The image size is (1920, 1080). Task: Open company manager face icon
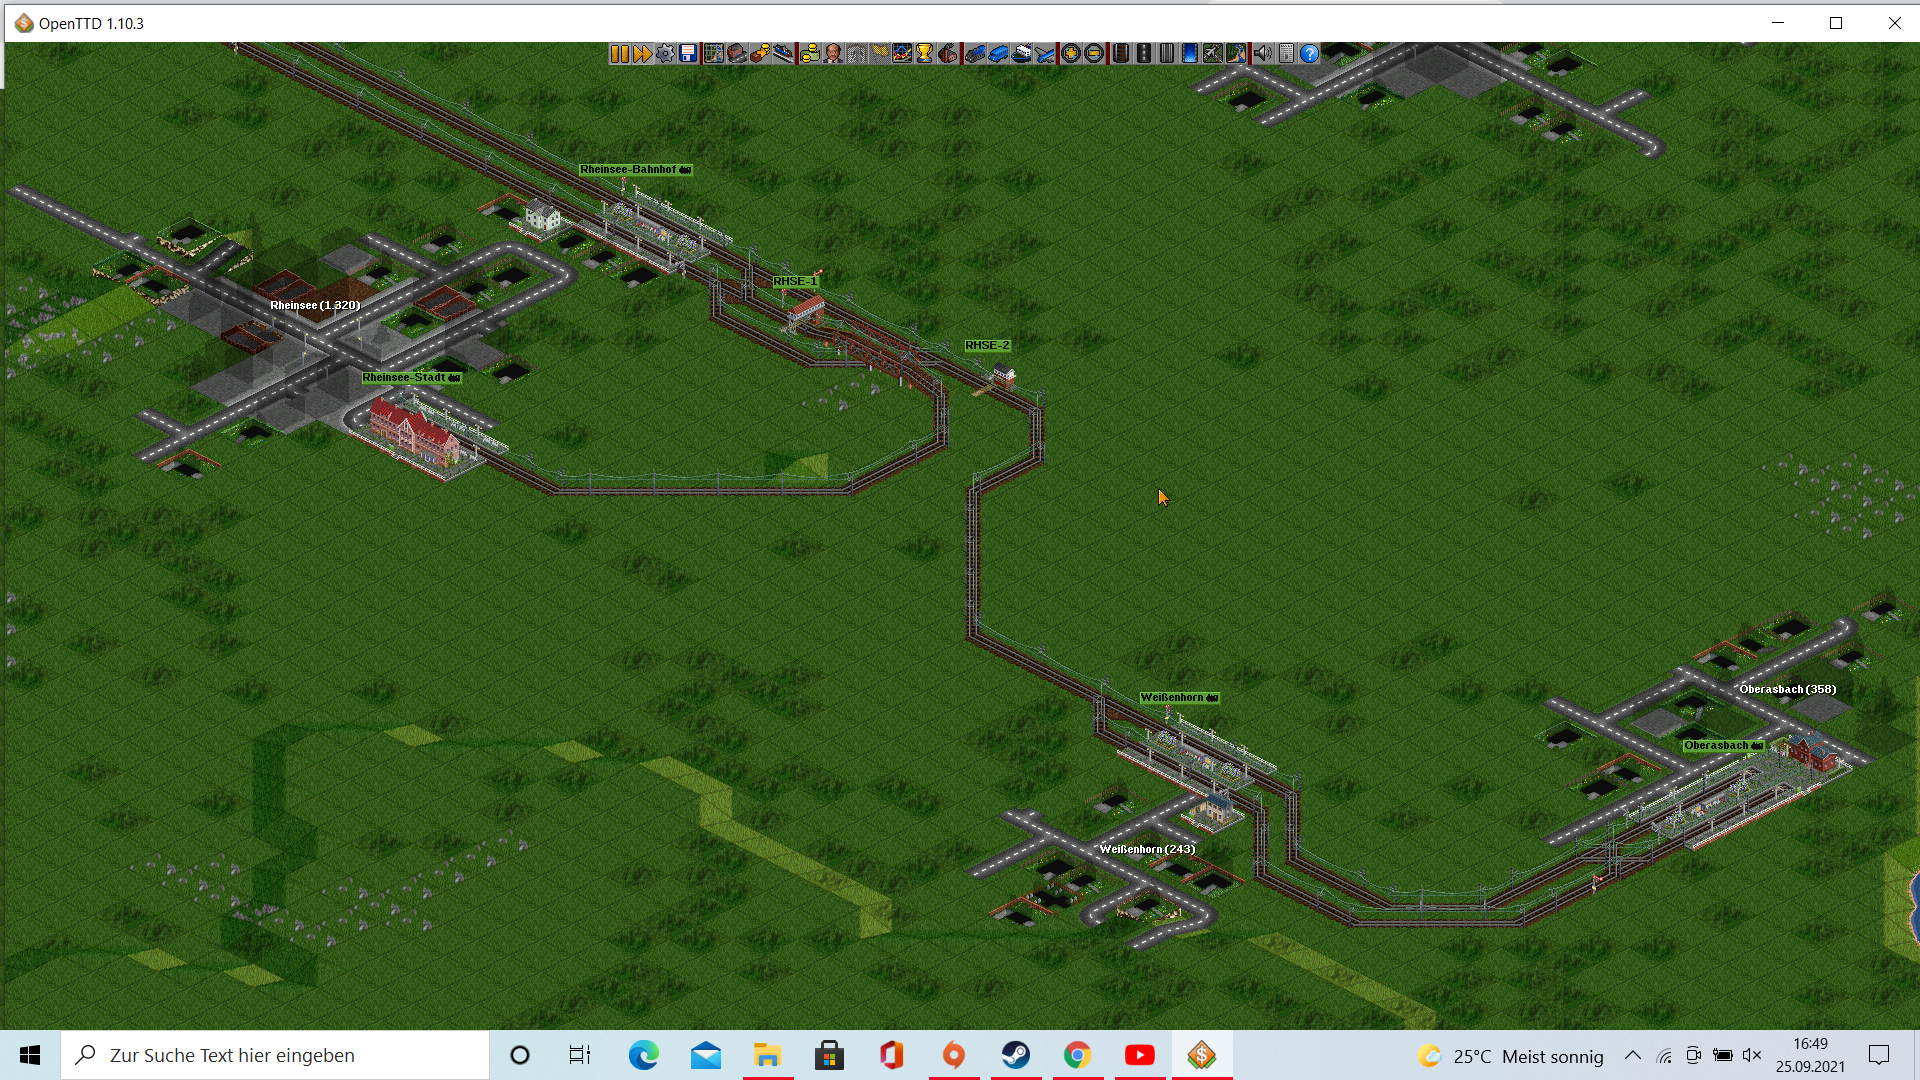click(833, 54)
